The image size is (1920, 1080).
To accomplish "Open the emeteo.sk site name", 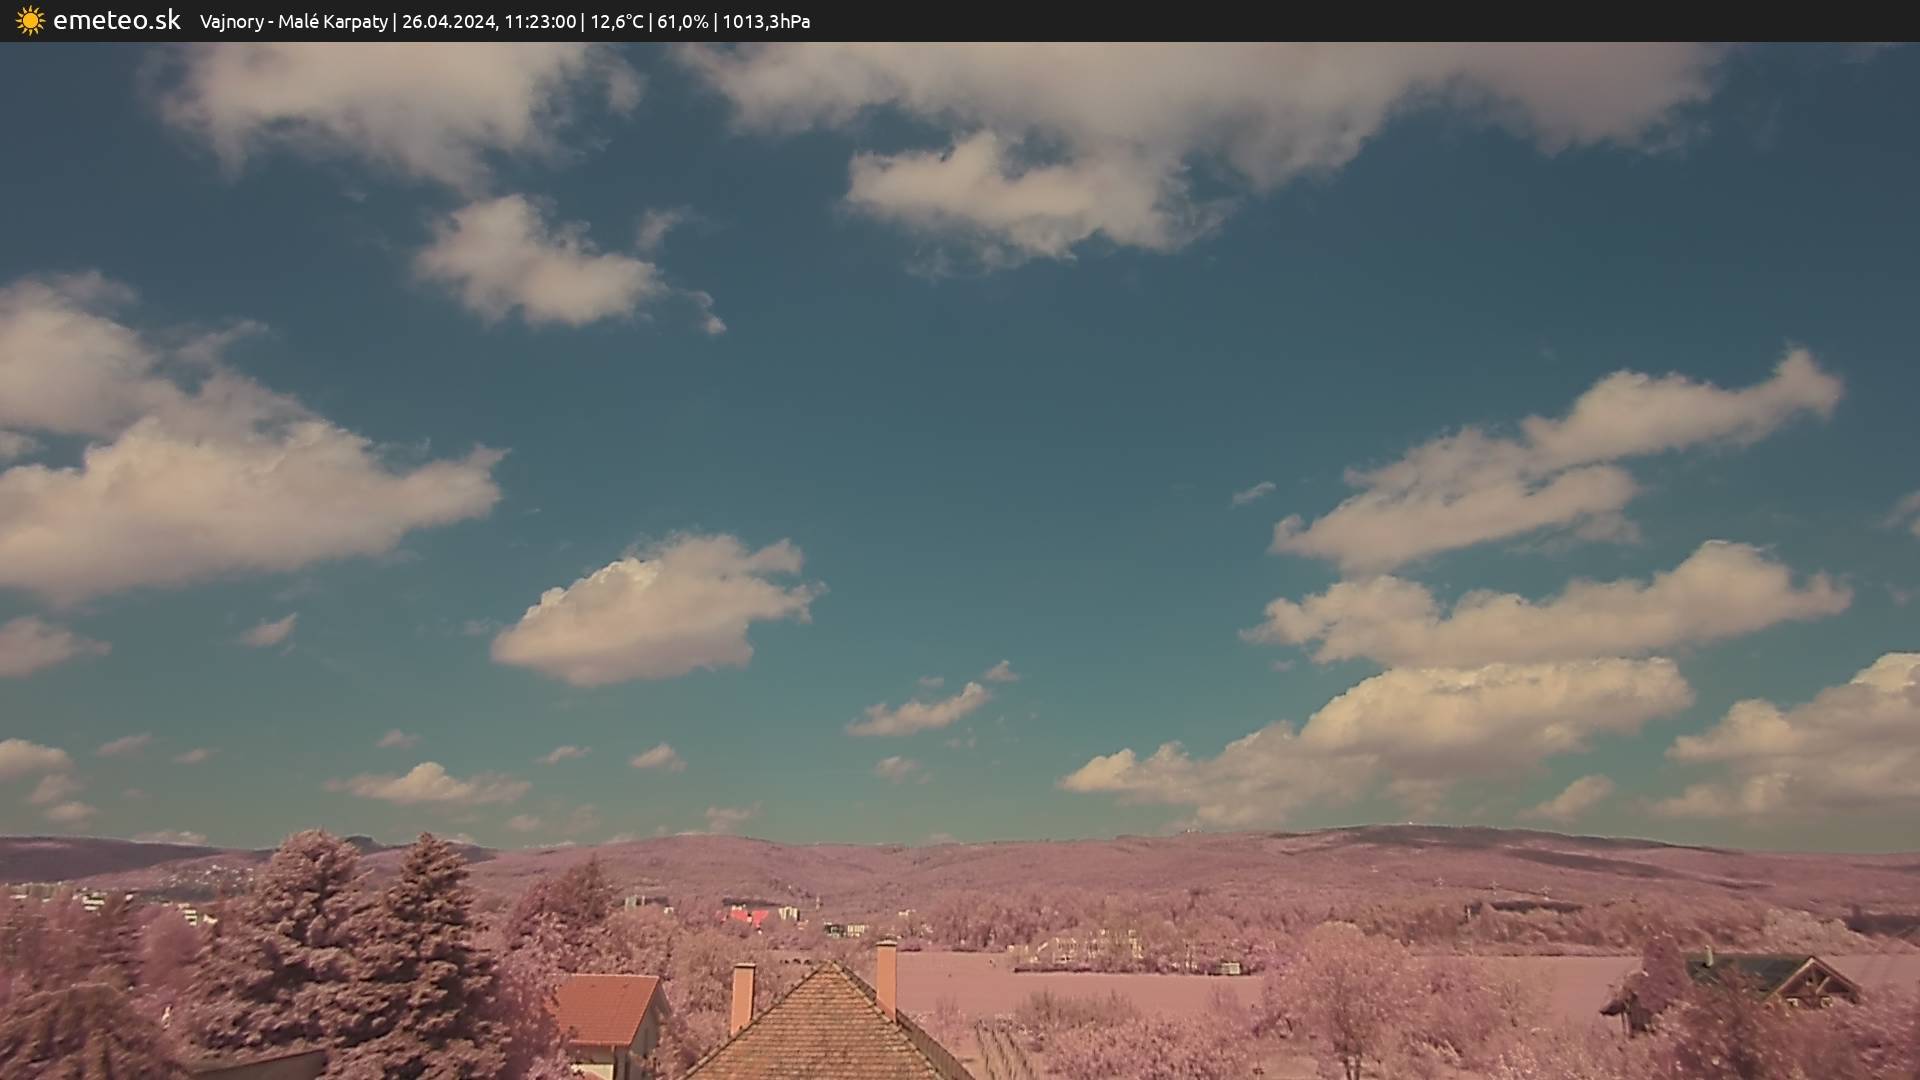I will tap(116, 21).
